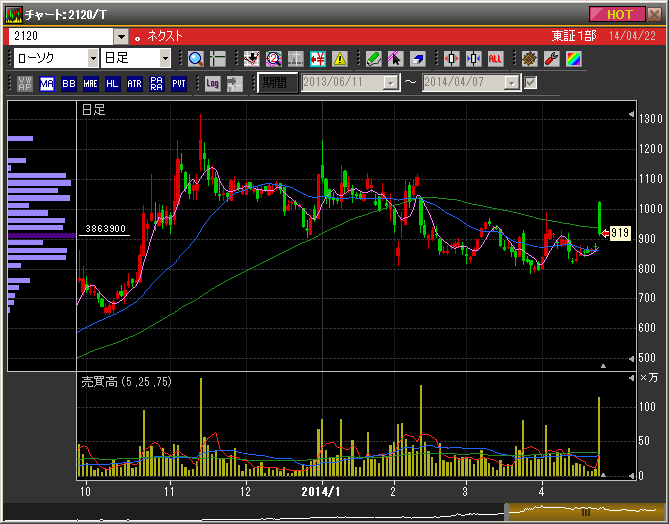Open the stock code 2120 dropdown

(120, 35)
